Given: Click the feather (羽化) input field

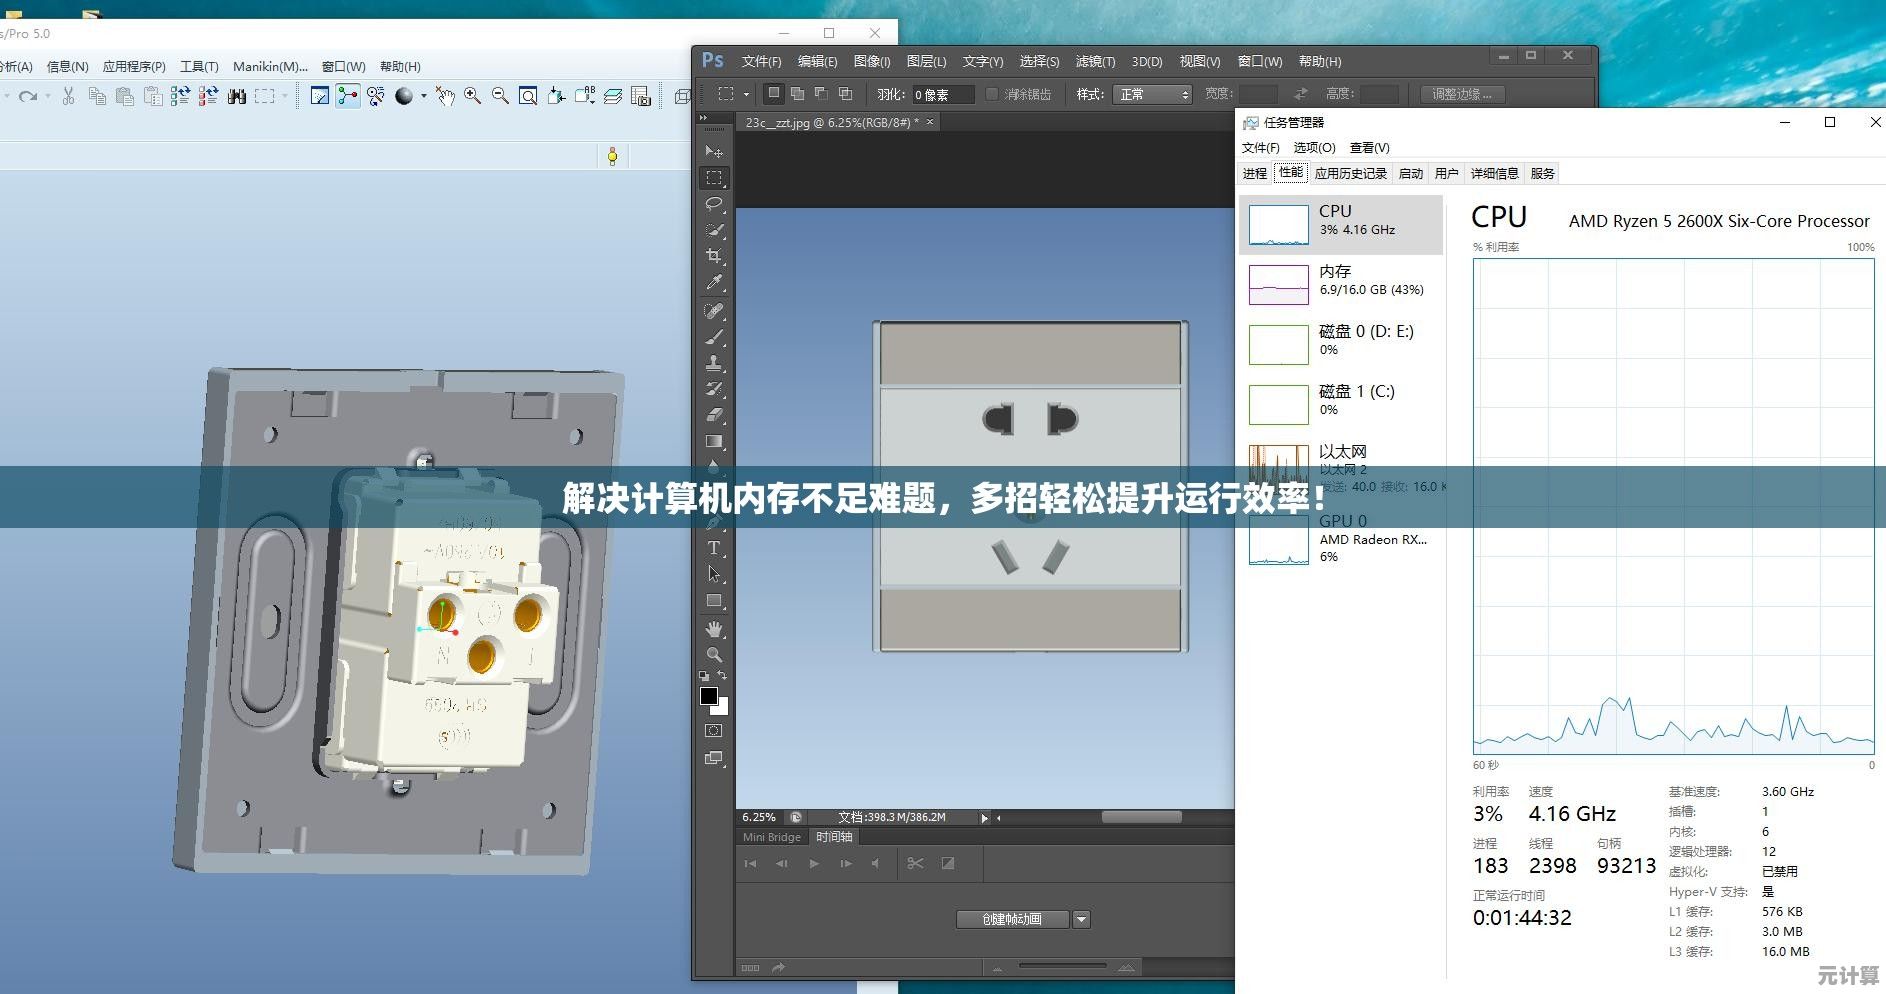Looking at the screenshot, I should click(x=943, y=94).
